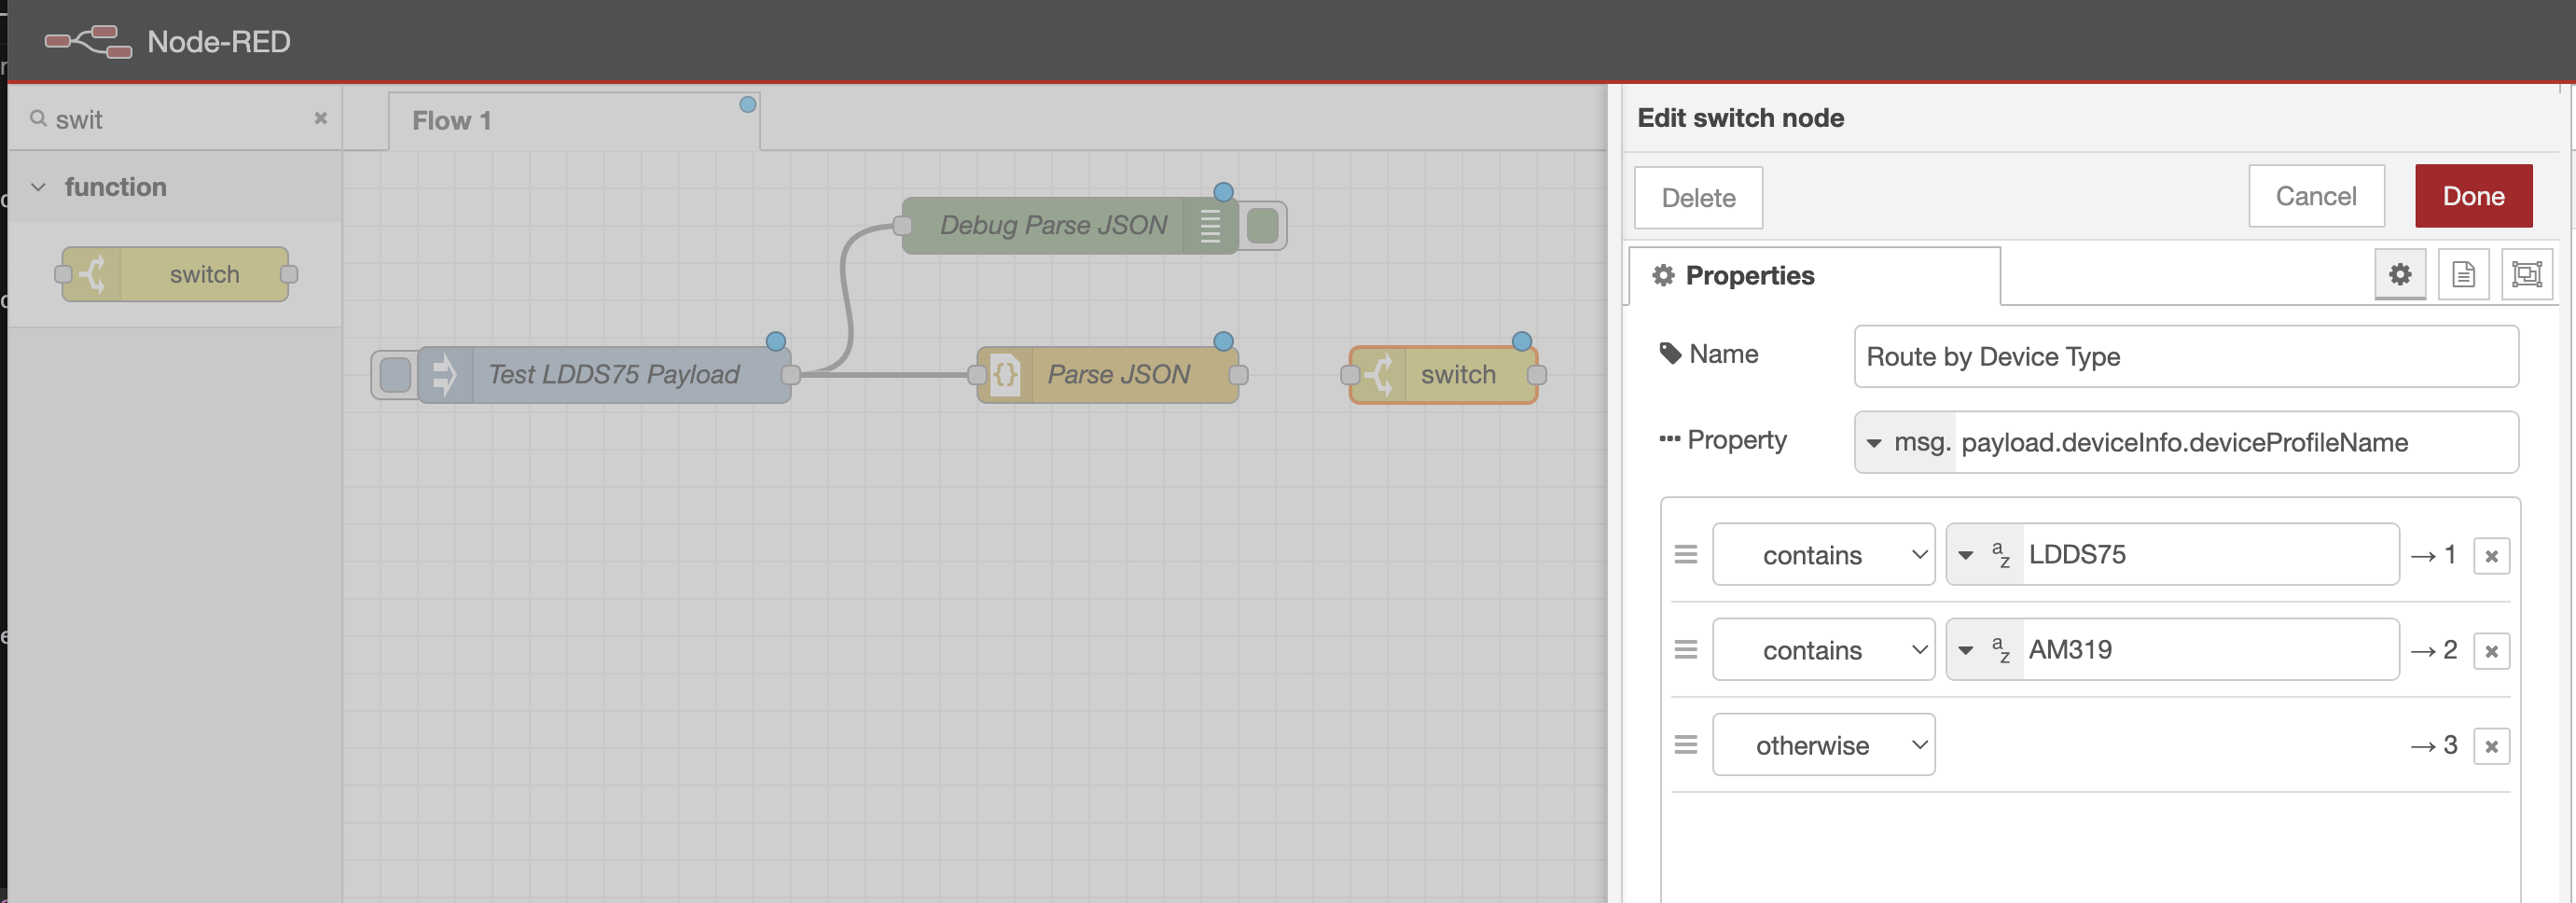The width and height of the screenshot is (2576, 903).
Task: Click the Node-RED title text
Action: pyautogui.click(x=219, y=42)
